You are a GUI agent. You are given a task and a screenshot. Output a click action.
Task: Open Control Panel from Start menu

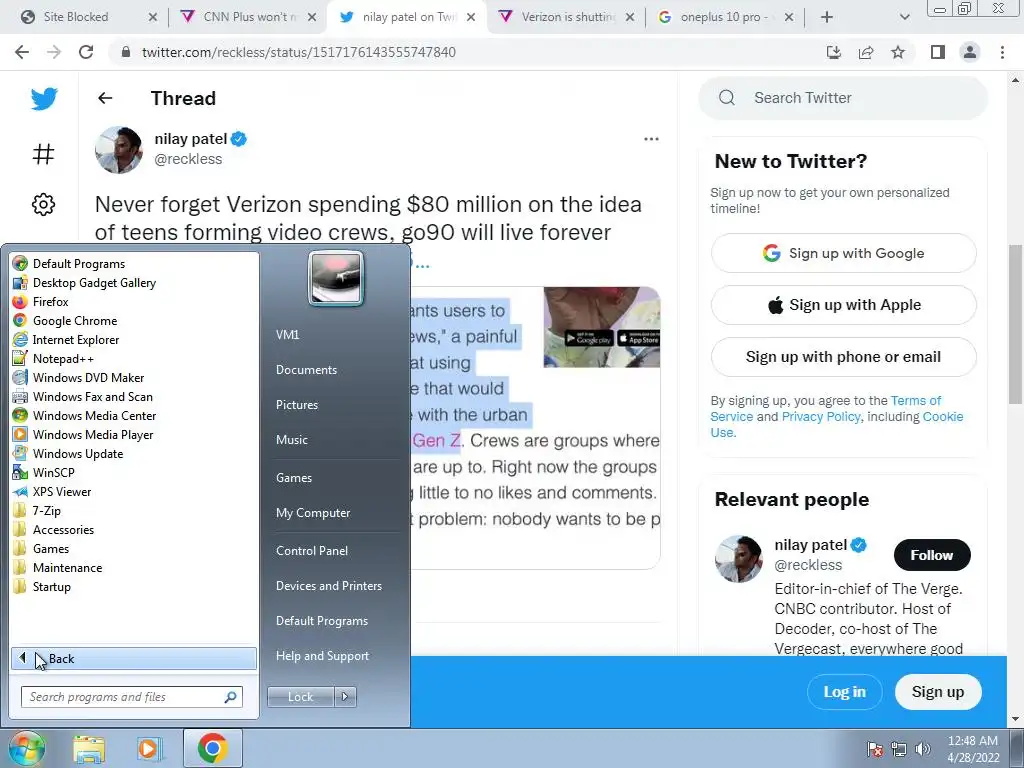(x=312, y=551)
